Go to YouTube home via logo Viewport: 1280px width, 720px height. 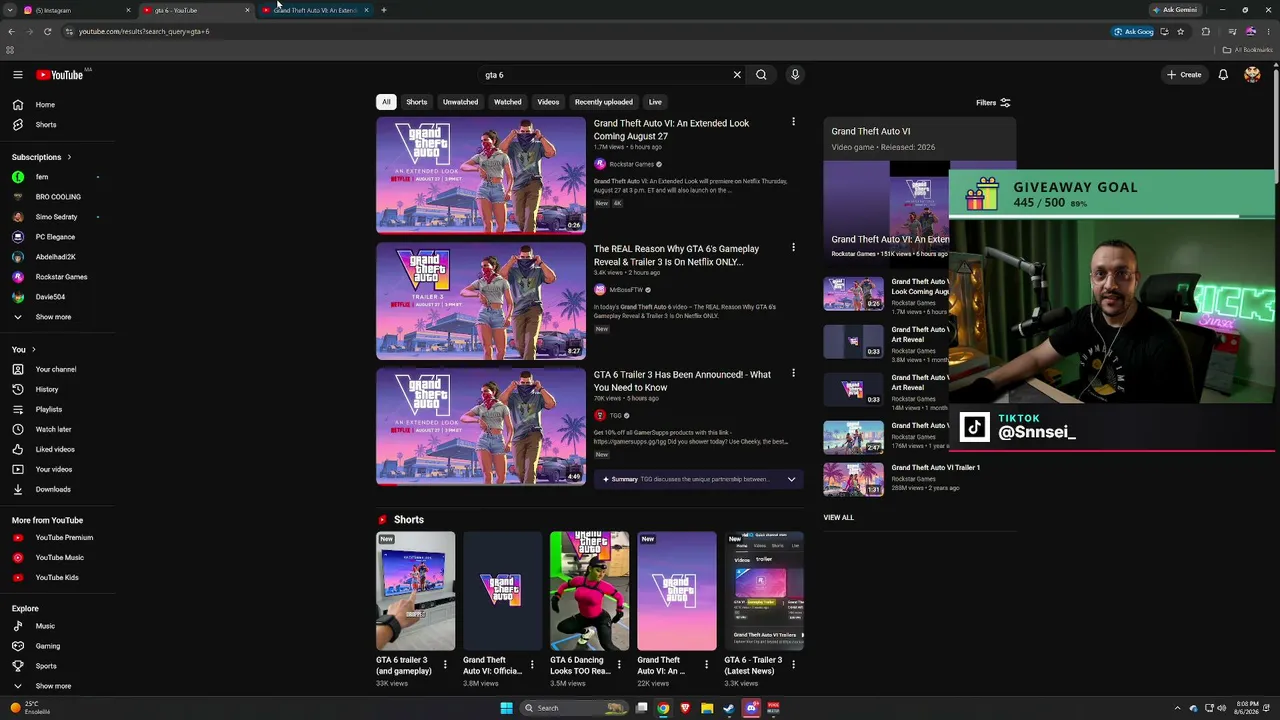[x=60, y=75]
